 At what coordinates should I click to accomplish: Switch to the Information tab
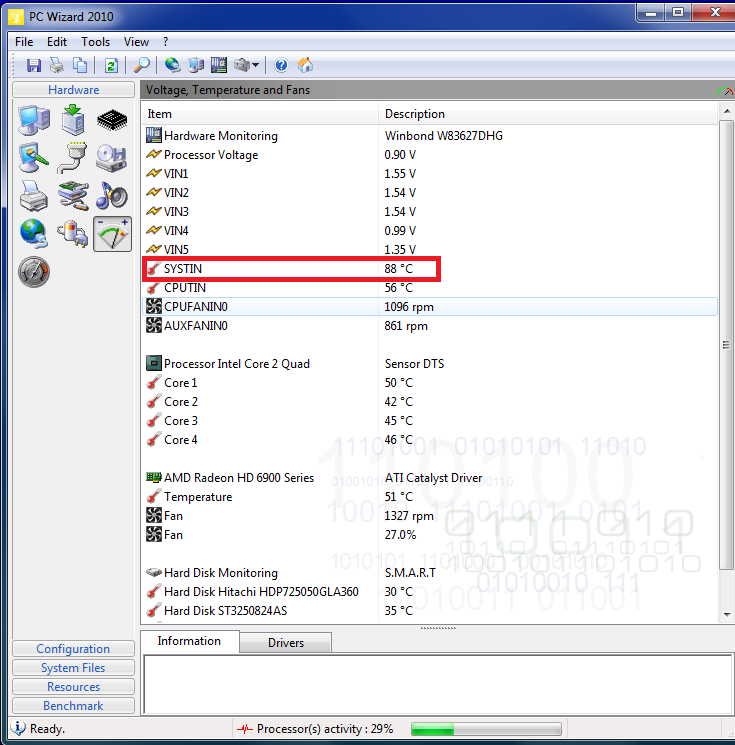point(189,641)
